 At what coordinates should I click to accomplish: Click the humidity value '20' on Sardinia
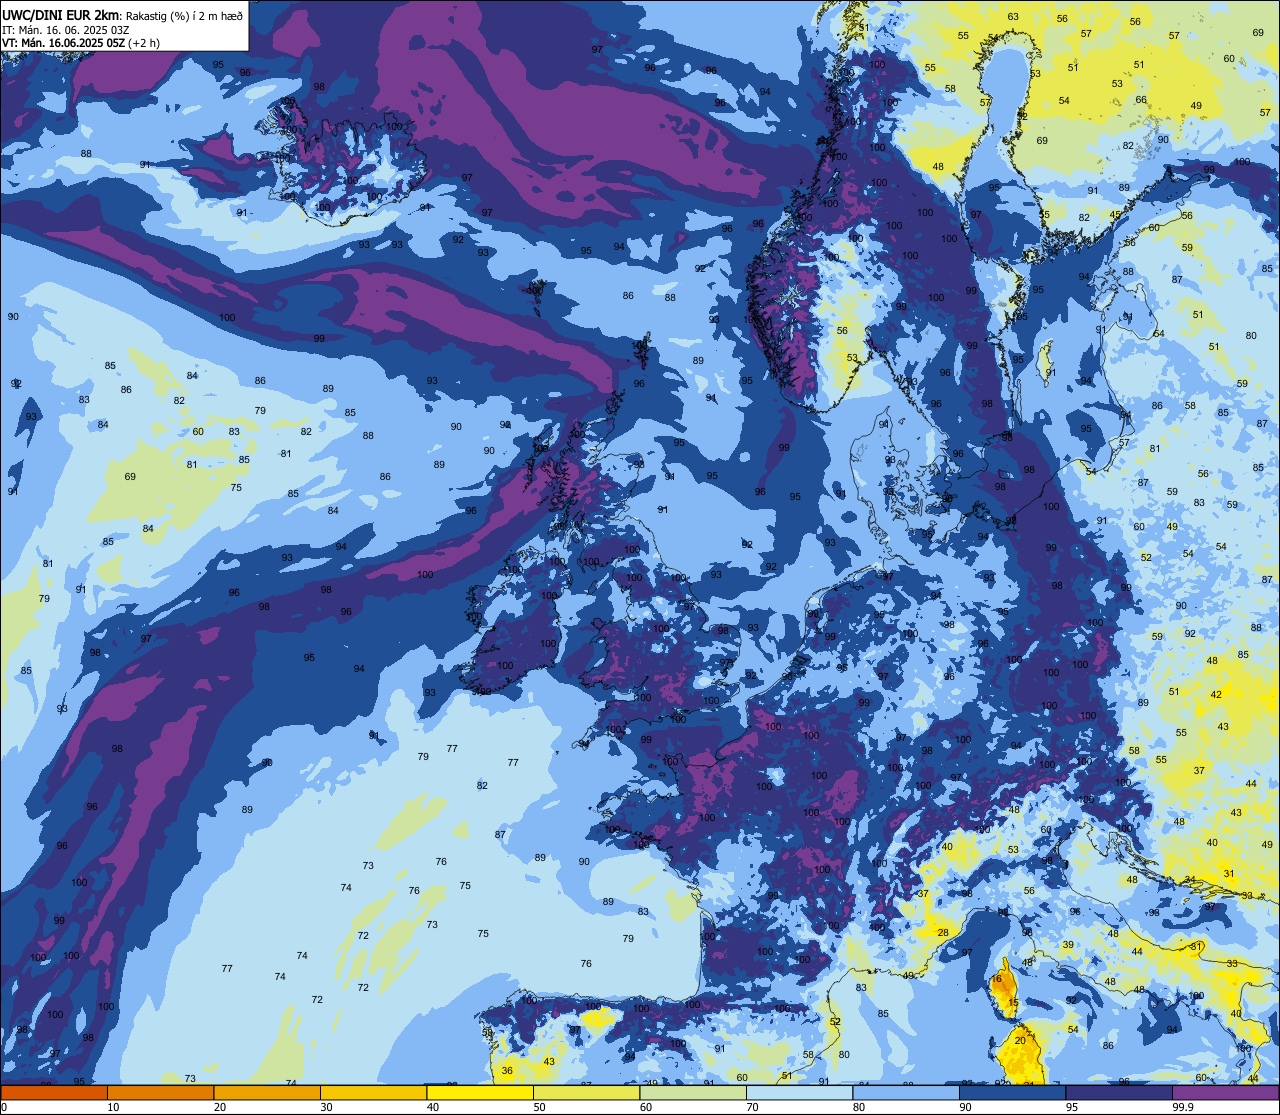[1020, 1040]
